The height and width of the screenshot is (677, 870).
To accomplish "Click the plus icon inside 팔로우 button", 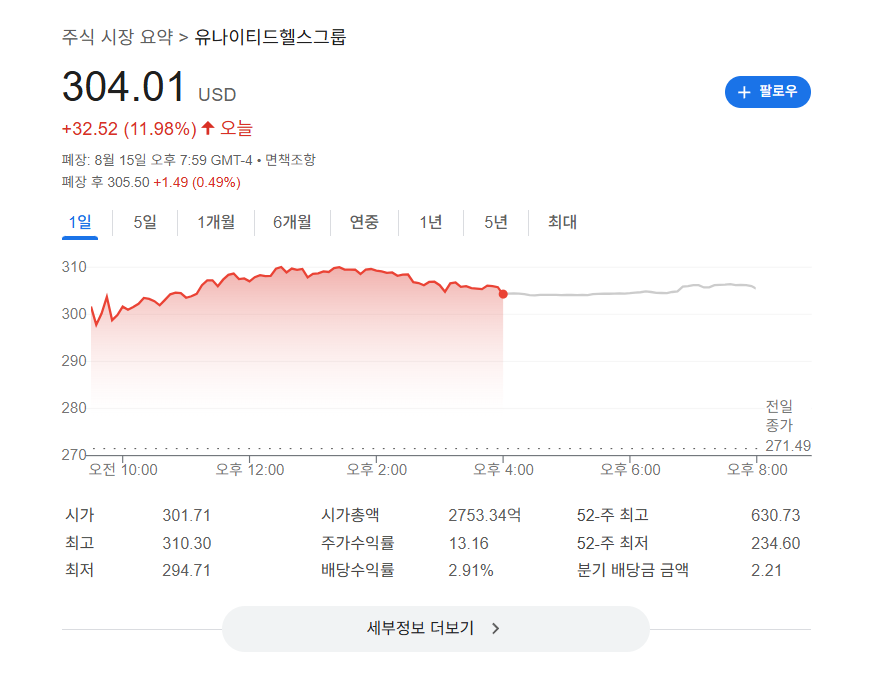I will click(x=744, y=92).
